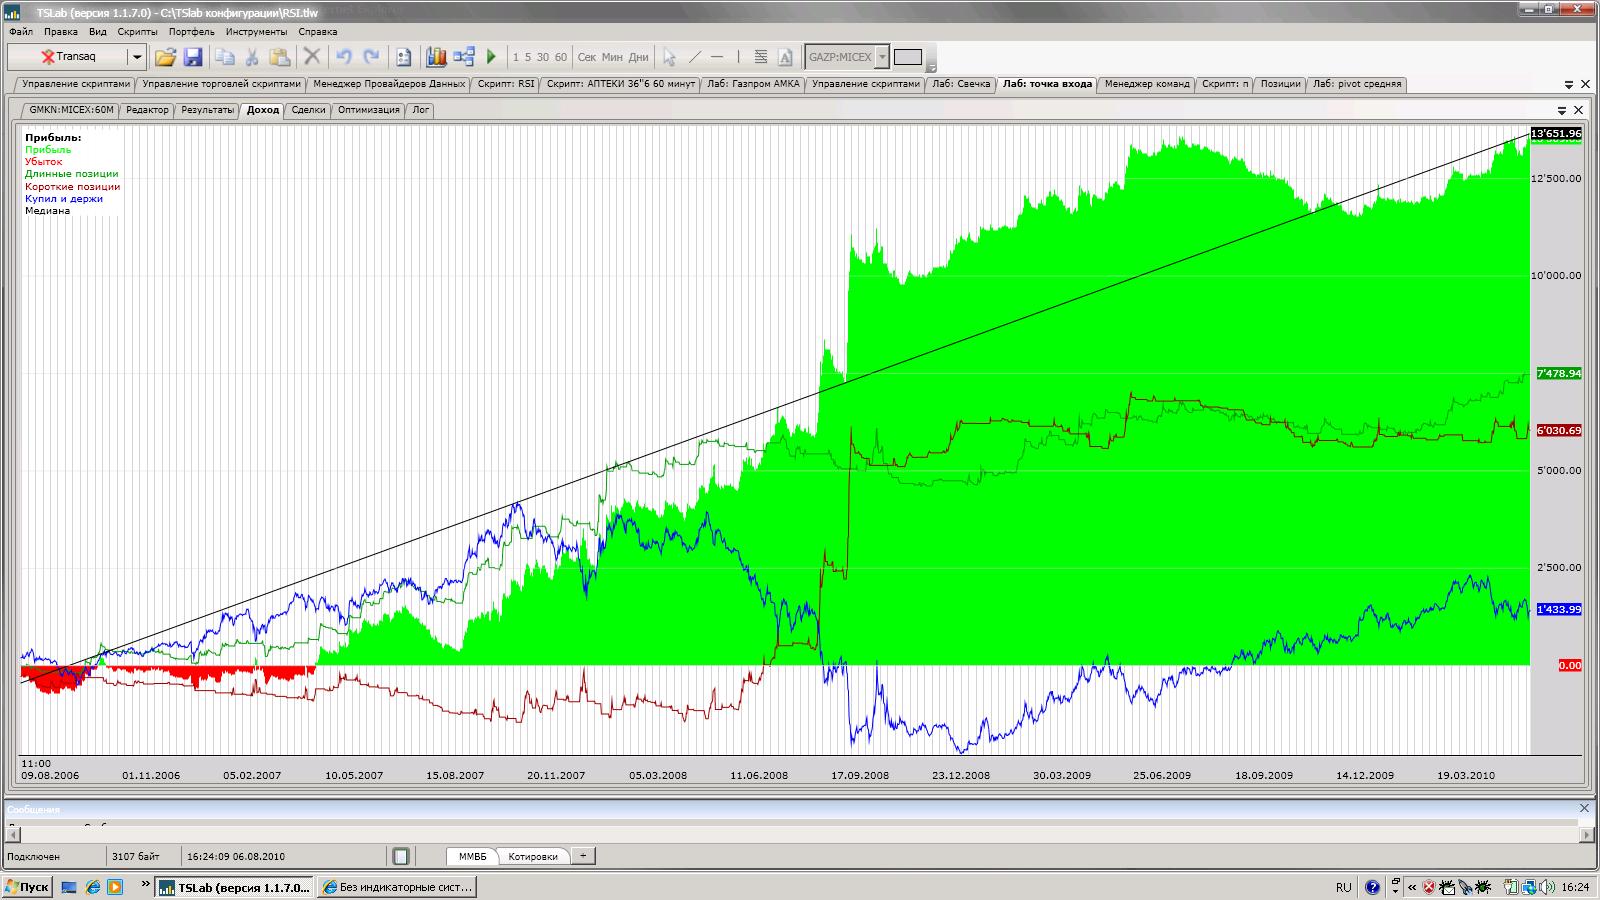Run script with green play icon
The height and width of the screenshot is (900, 1600).
pos(491,57)
